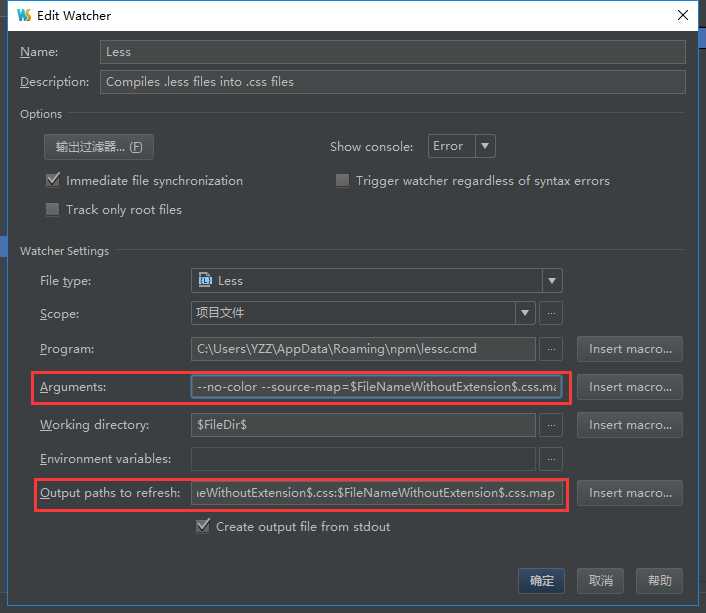Open Environment variables ellipsis editor
This screenshot has height=613, width=706.
(x=551, y=459)
